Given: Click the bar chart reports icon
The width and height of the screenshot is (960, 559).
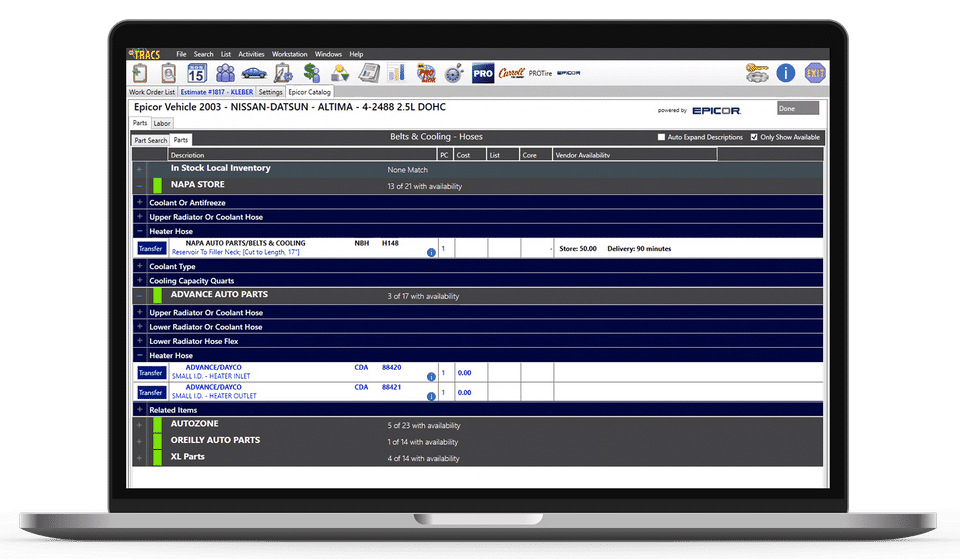Looking at the screenshot, I should [397, 73].
